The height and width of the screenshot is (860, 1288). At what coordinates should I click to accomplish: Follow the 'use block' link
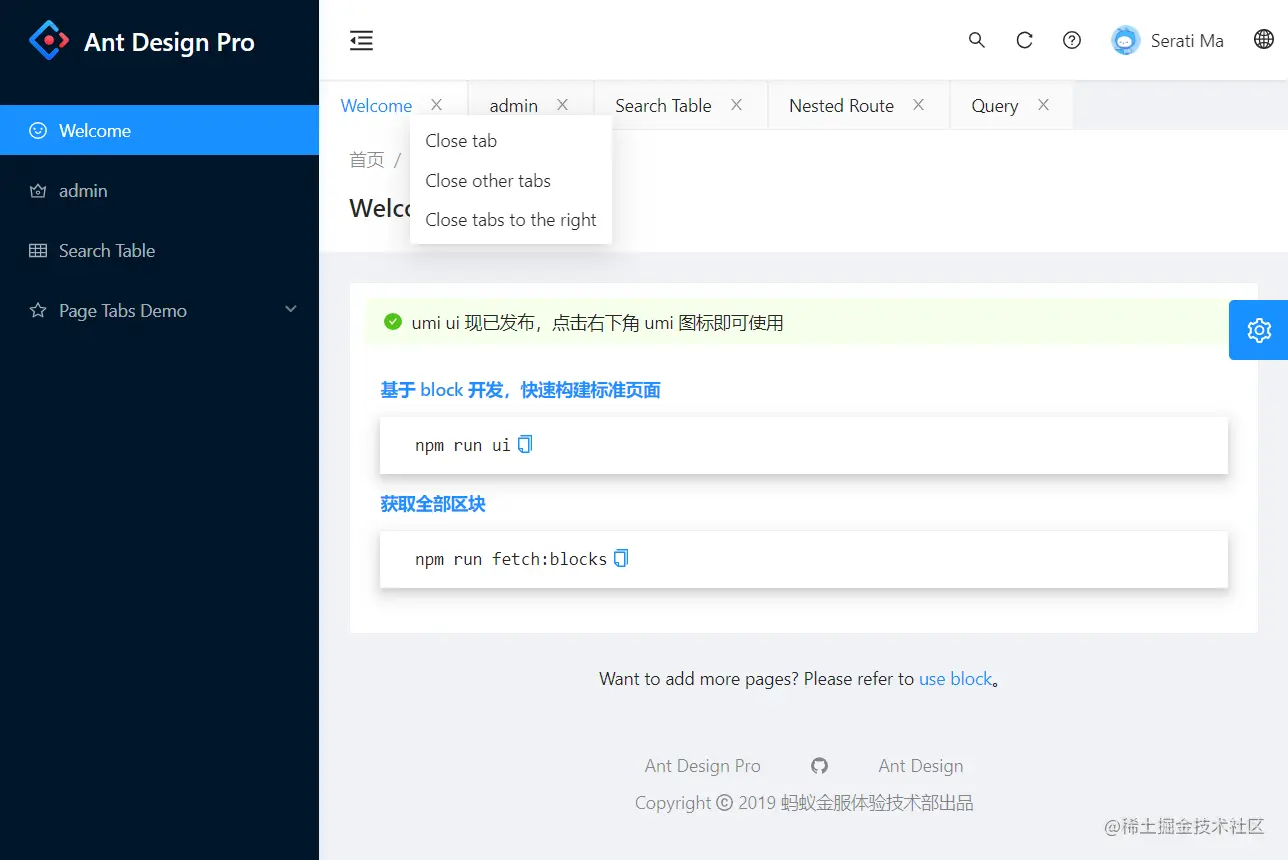[956, 679]
